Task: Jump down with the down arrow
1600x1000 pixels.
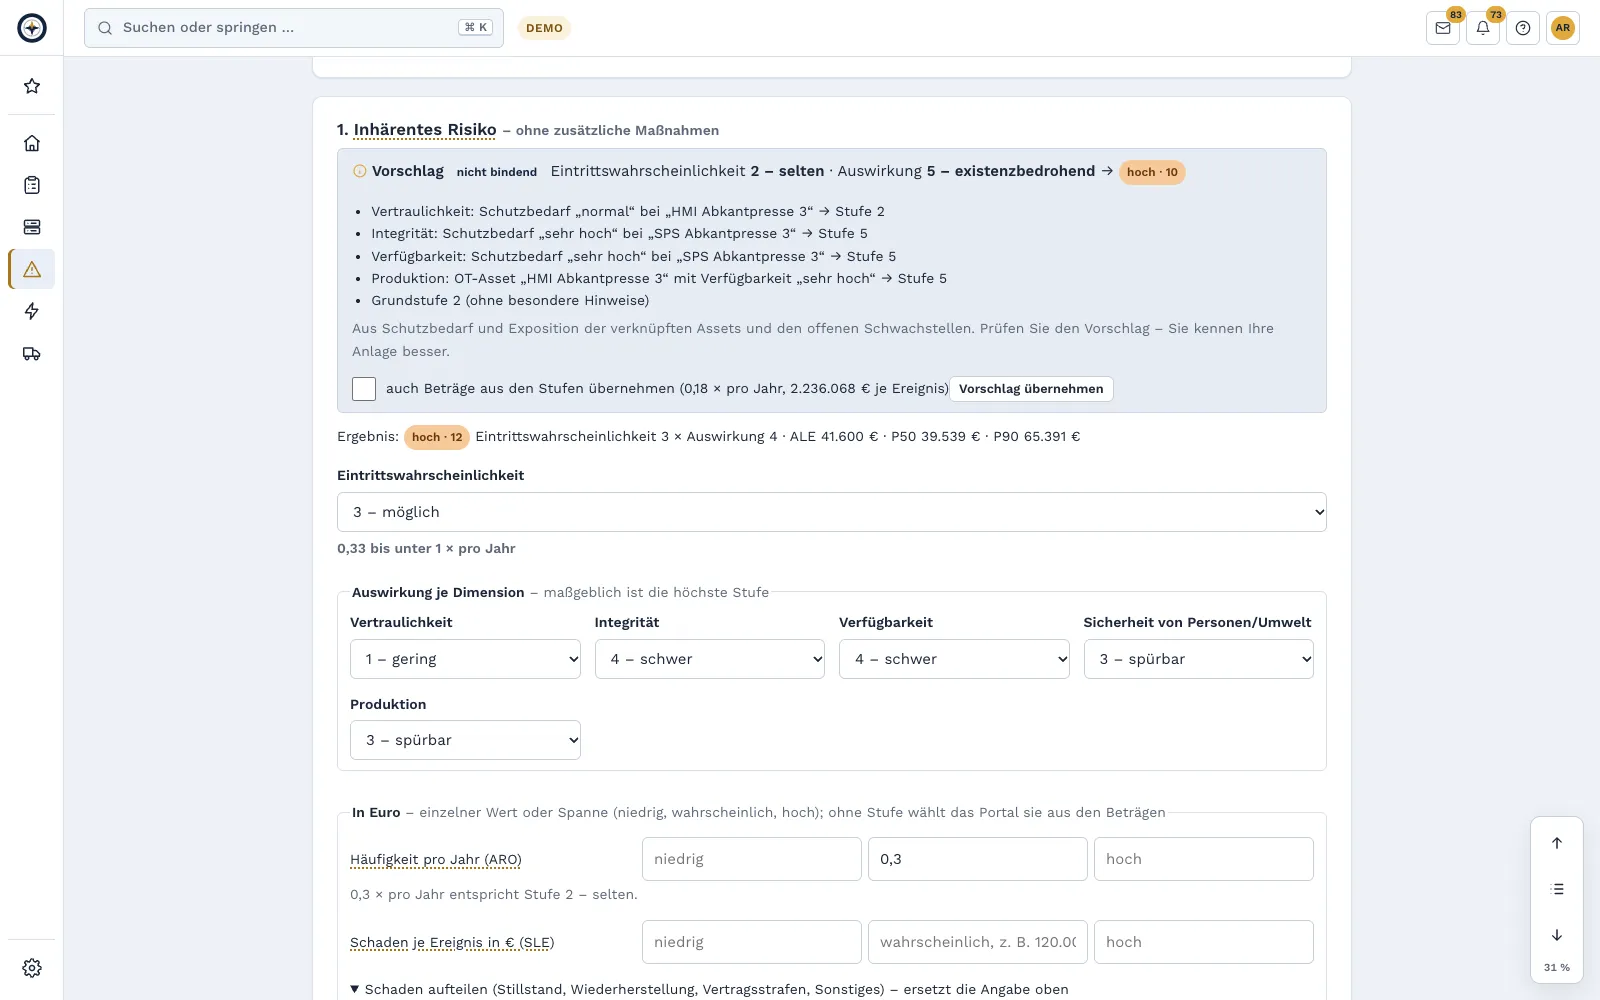Action: [1557, 935]
